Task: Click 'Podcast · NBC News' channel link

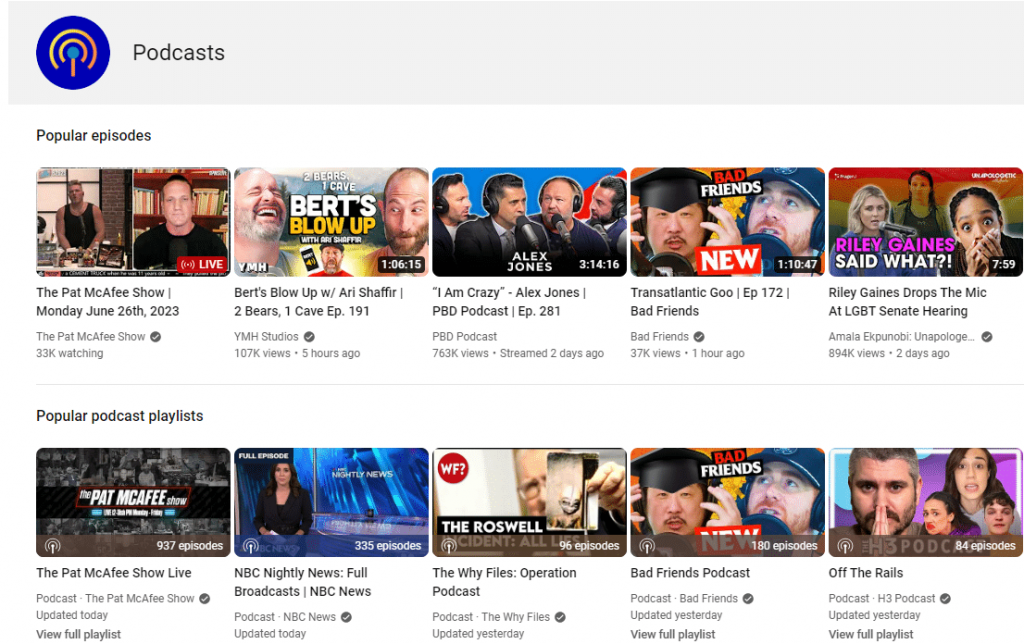Action: [285, 617]
